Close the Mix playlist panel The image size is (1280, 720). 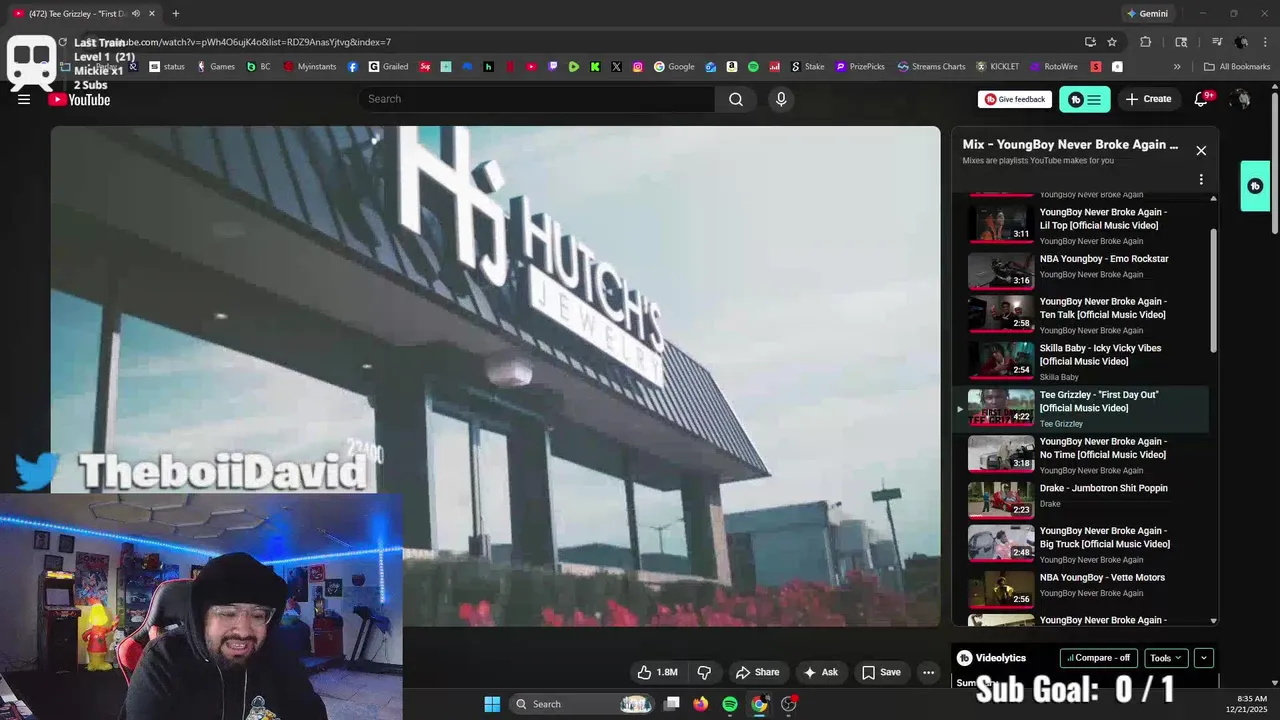[x=1201, y=150]
